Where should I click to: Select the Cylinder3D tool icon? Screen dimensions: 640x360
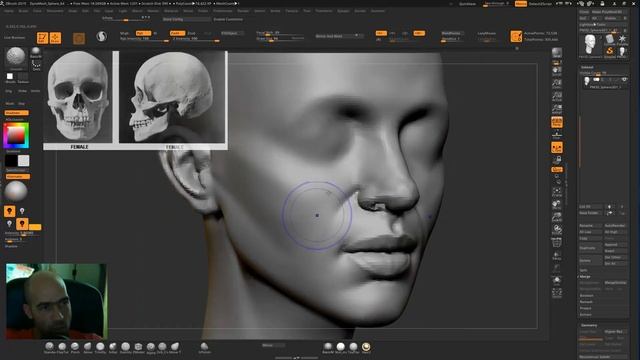pyautogui.click(x=610, y=40)
